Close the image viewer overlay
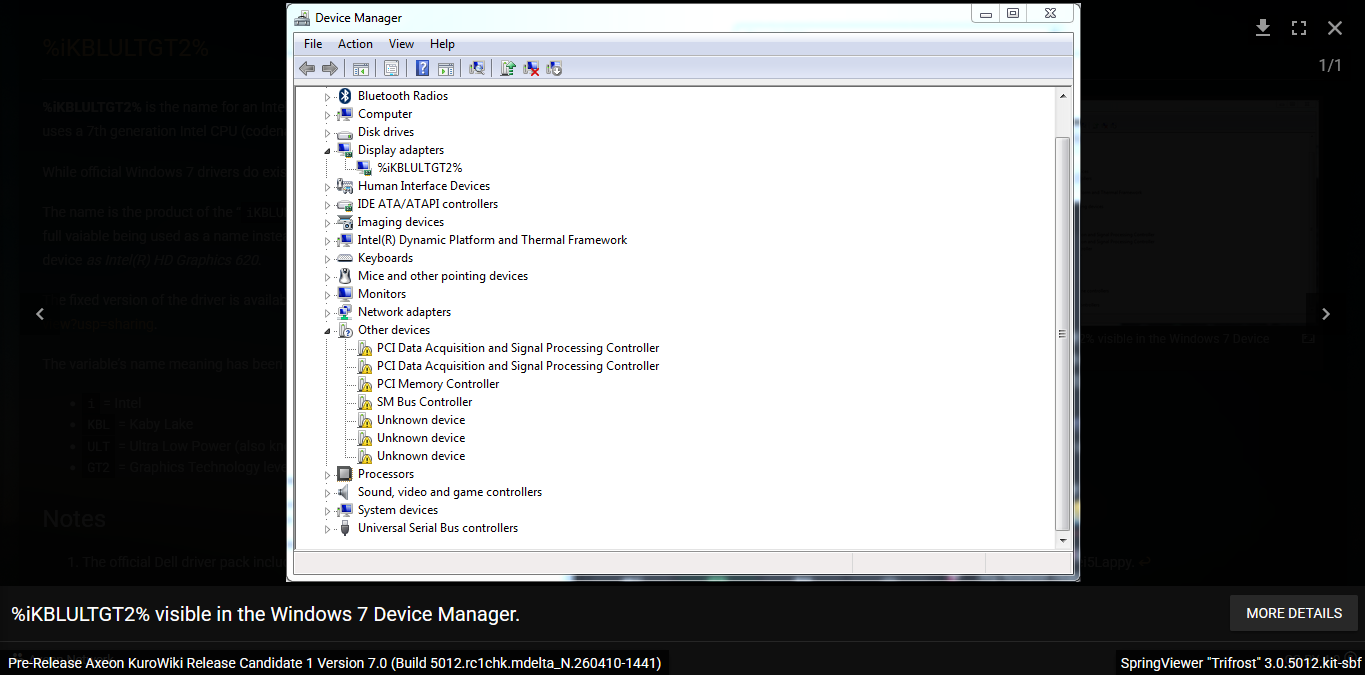Image resolution: width=1365 pixels, height=675 pixels. 1335,28
